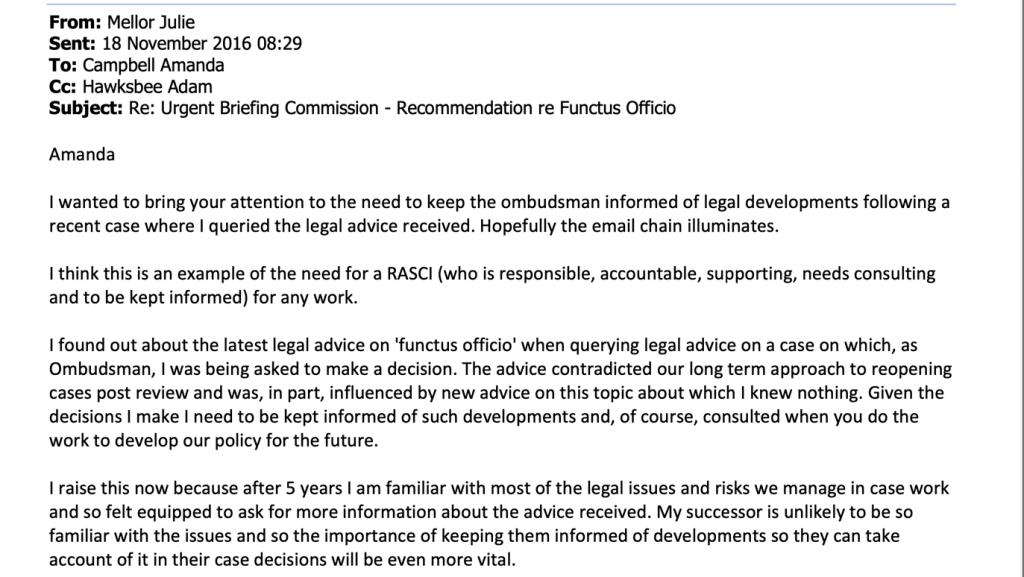Click the horizontal divider line above the header
1024x577 pixels.
point(500,4)
